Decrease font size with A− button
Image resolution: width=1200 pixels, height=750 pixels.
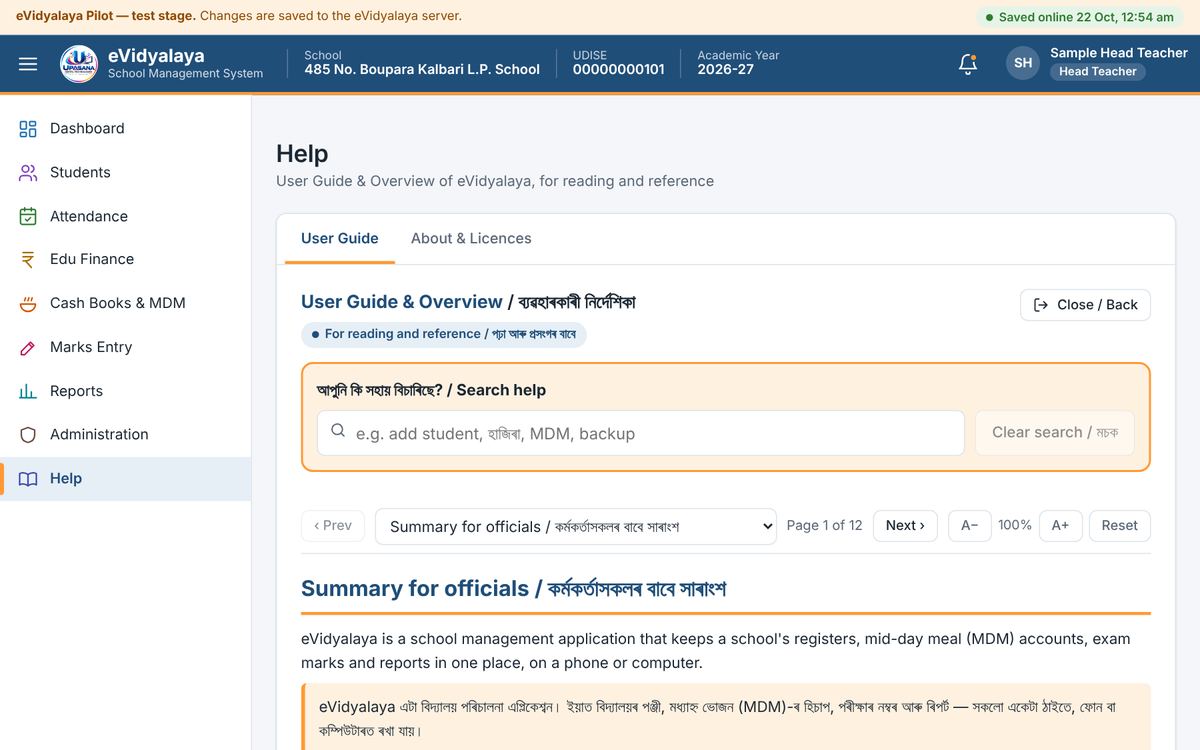[970, 526]
